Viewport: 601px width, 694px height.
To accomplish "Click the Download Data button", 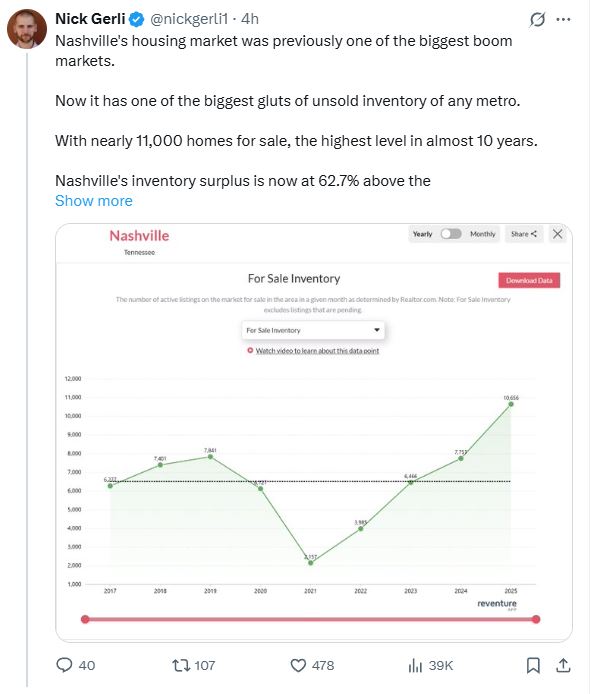I will click(x=529, y=280).
